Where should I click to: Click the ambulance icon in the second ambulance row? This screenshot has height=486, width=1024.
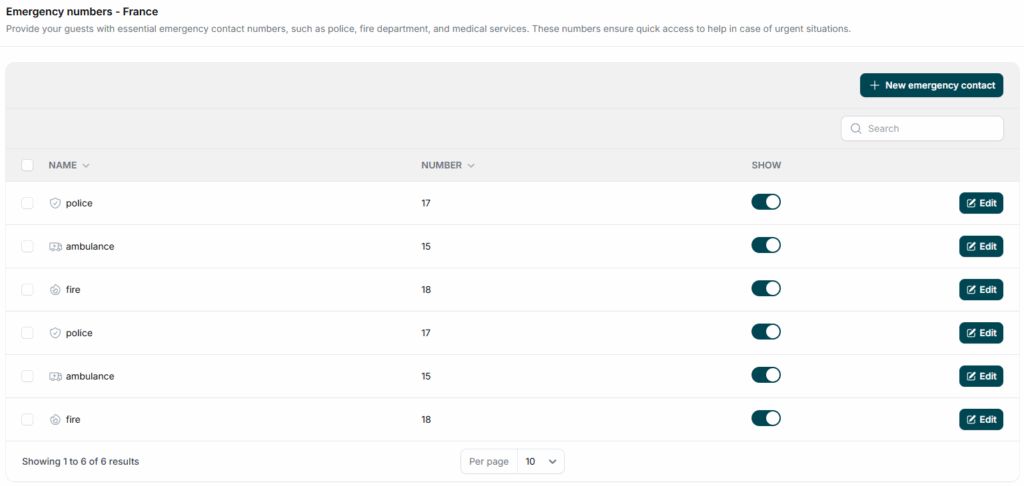(55, 376)
